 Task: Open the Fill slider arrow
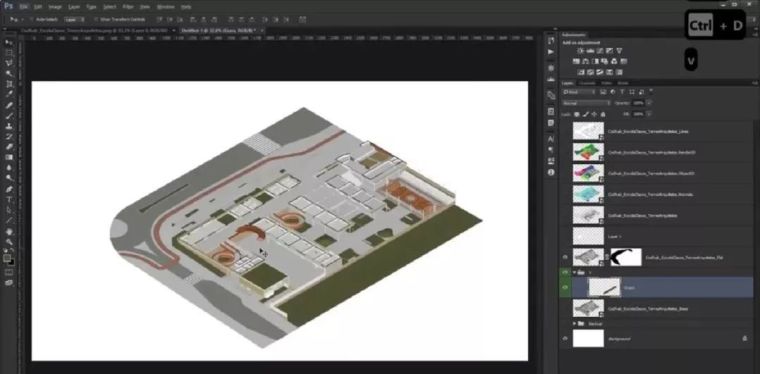point(649,114)
